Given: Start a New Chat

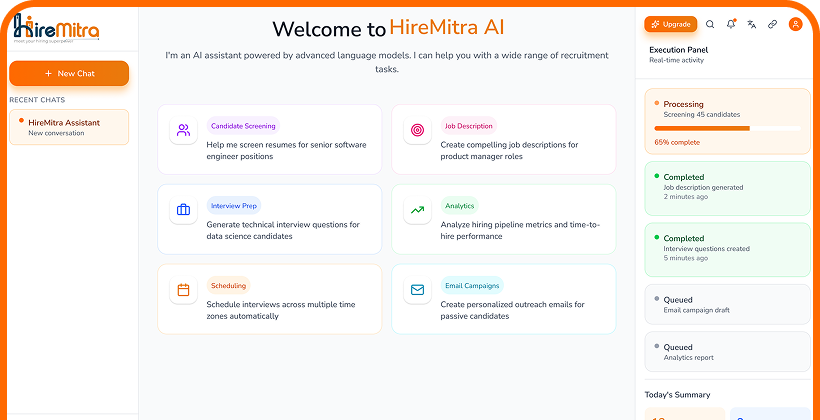Looking at the screenshot, I should pos(69,73).
